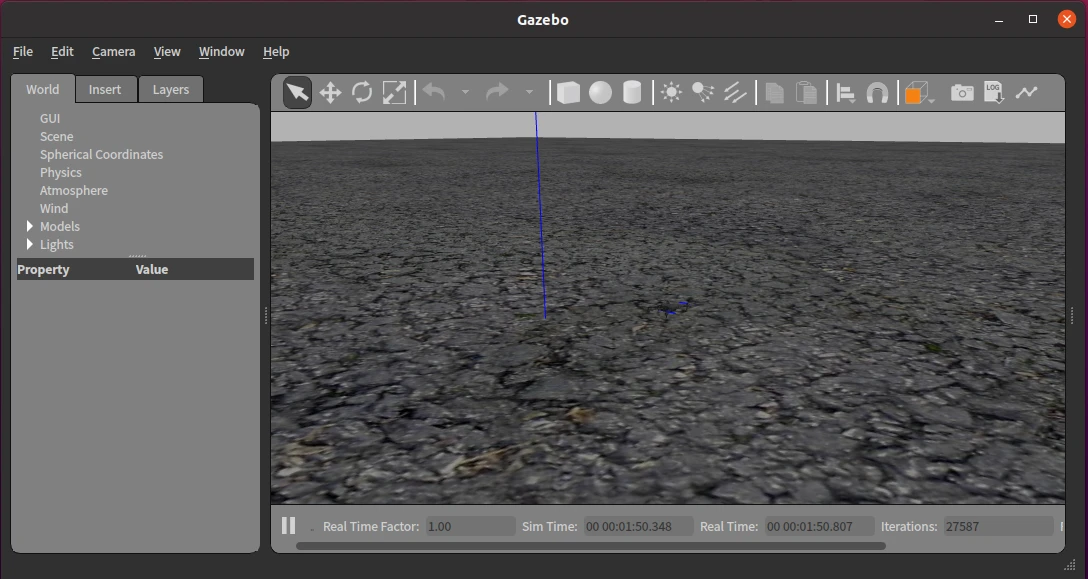Click the paste icon in toolbar
The image size is (1088, 579).
click(806, 92)
